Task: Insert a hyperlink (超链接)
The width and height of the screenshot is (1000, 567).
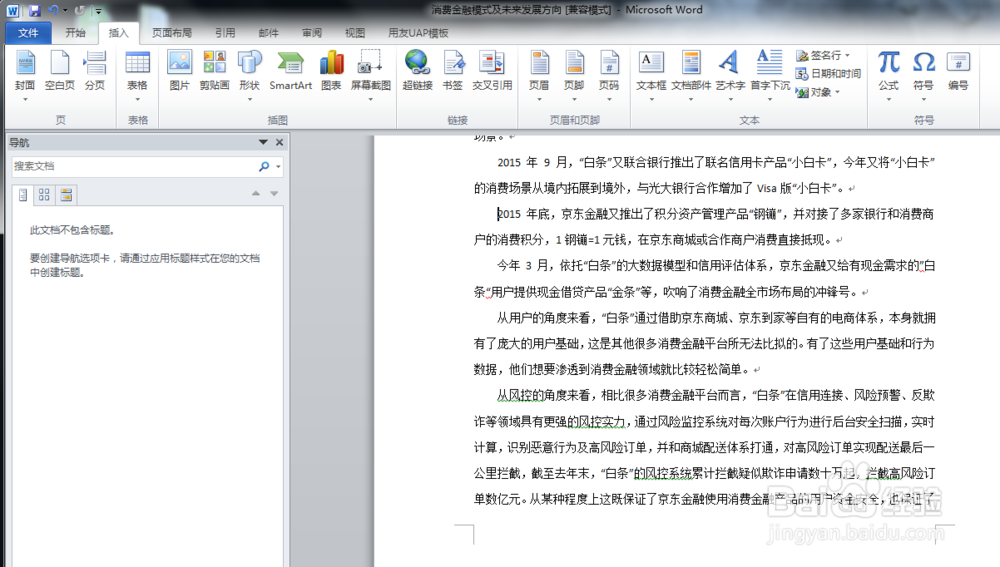Action: pyautogui.click(x=417, y=71)
